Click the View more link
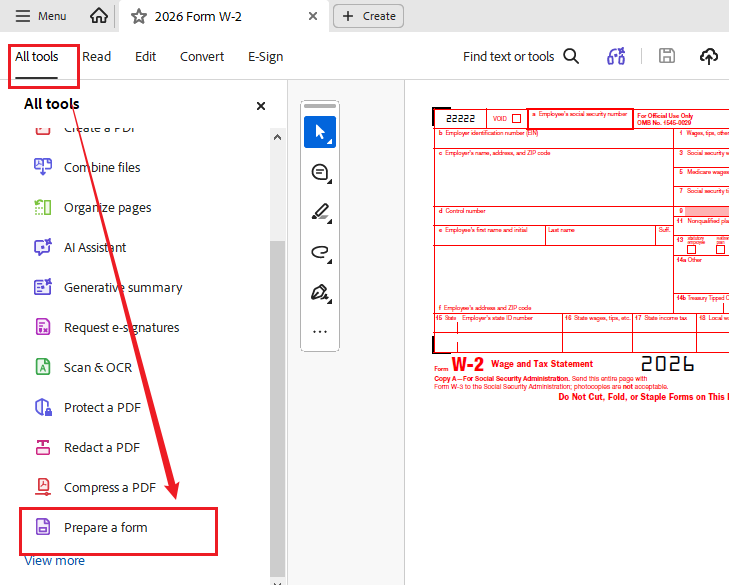 54,561
